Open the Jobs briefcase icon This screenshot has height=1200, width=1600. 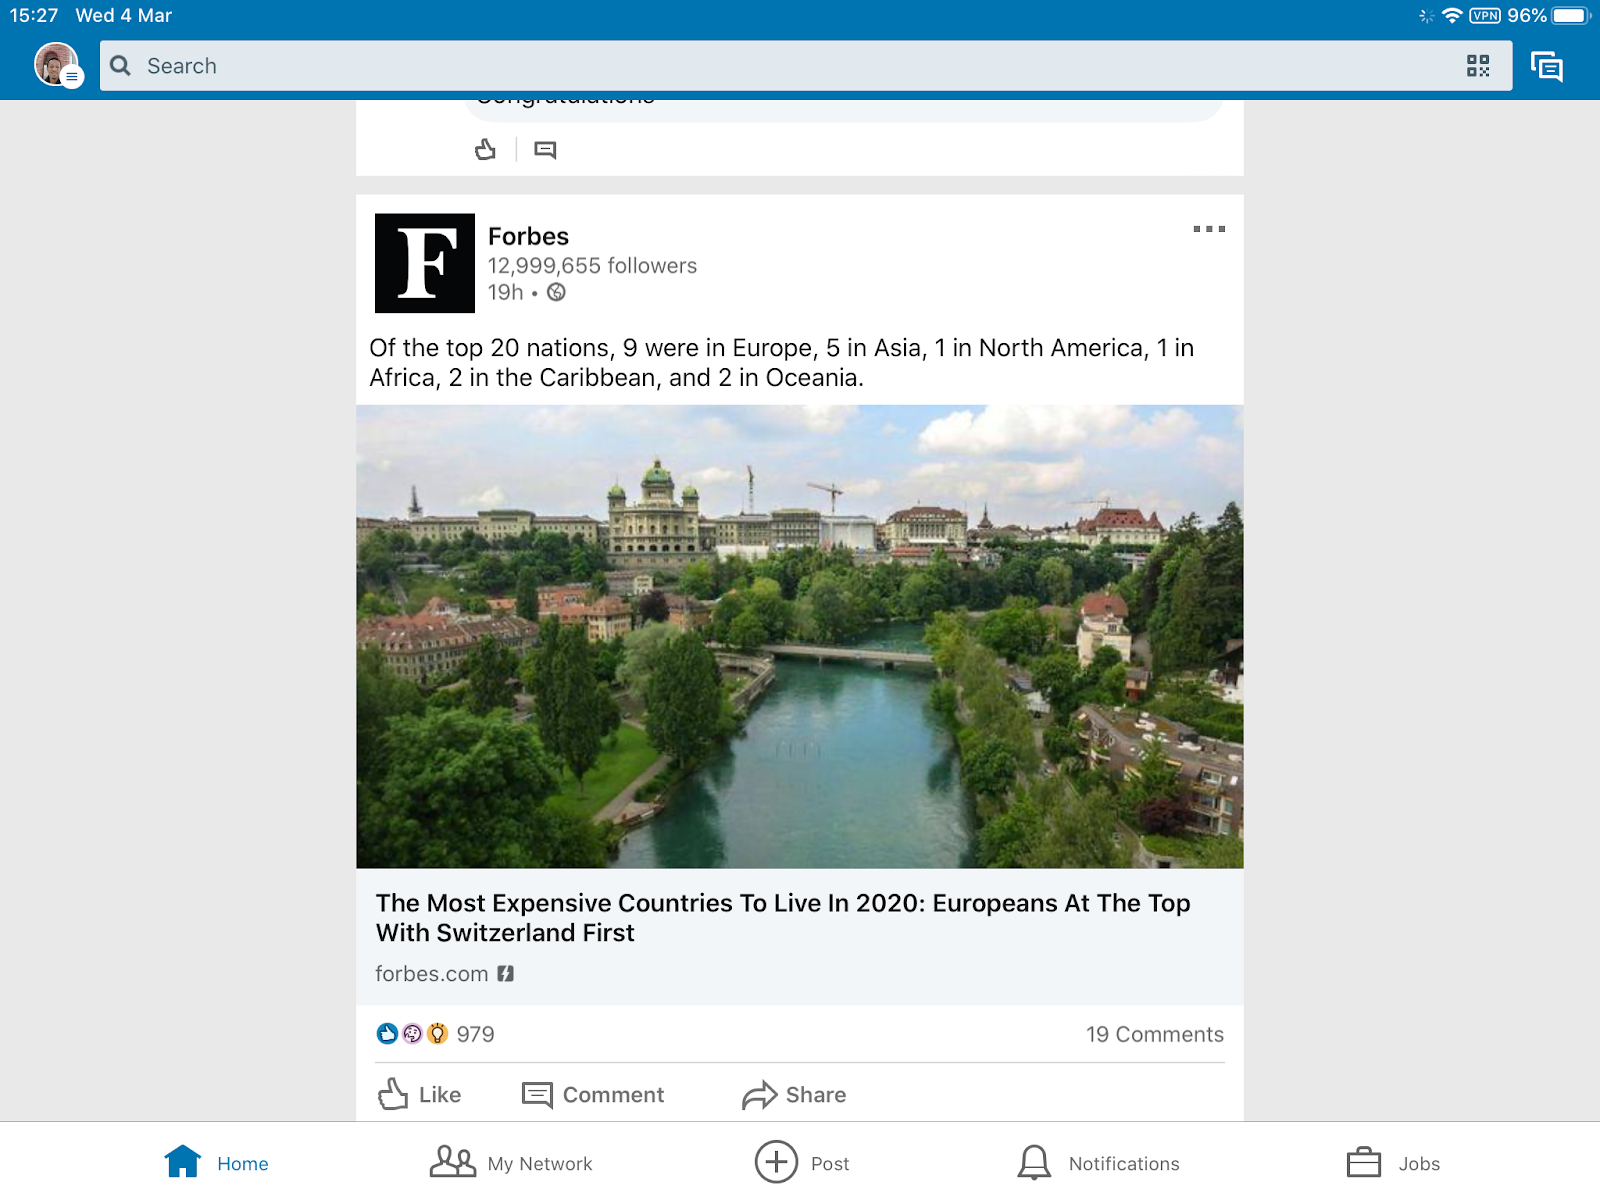tap(1361, 1162)
